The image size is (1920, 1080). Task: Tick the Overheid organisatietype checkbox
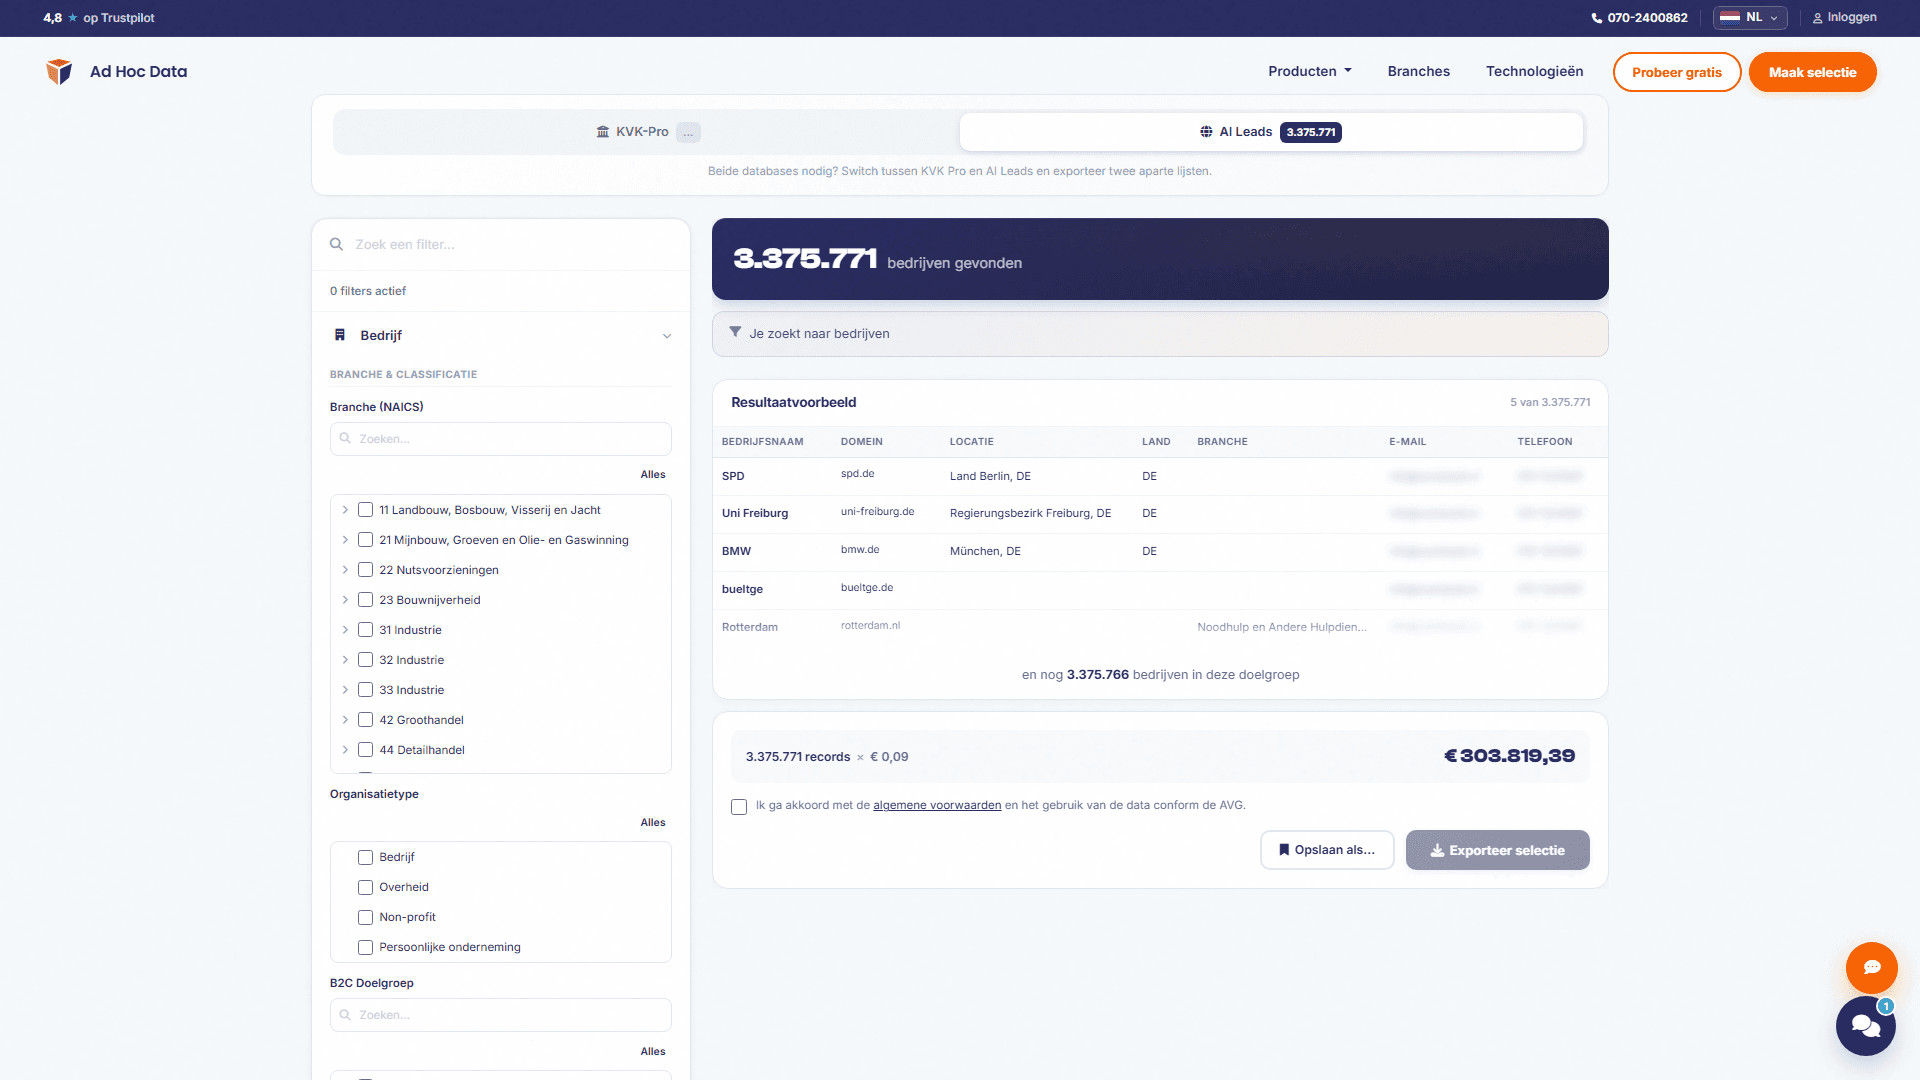pyautogui.click(x=366, y=887)
